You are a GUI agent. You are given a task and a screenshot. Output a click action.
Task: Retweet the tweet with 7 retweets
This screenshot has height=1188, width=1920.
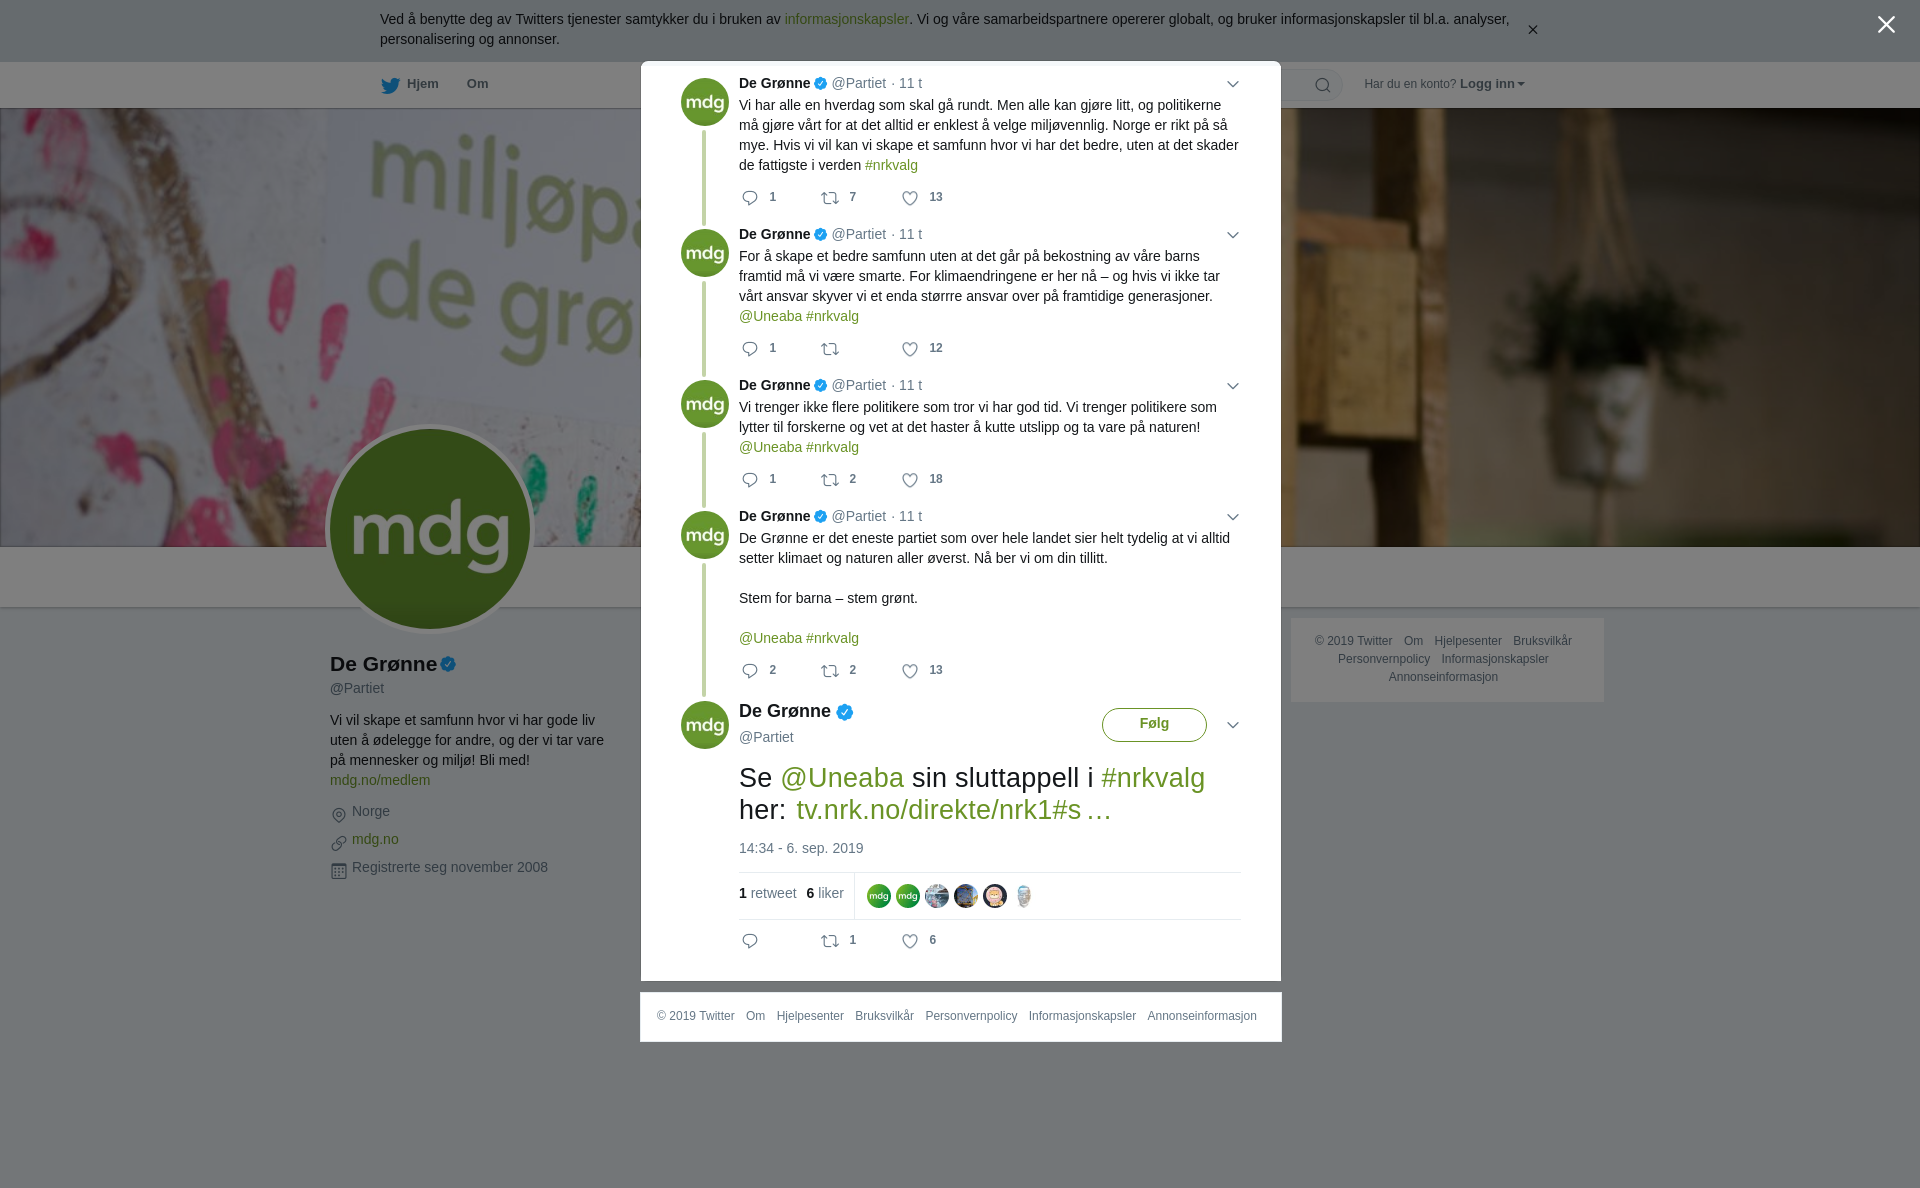830,199
